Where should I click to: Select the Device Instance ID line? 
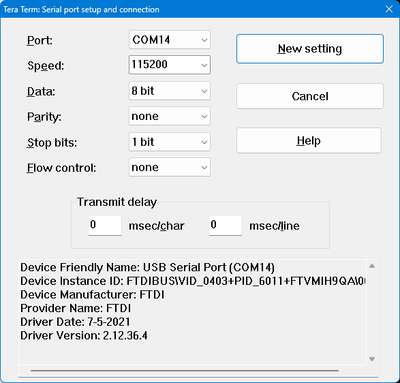point(193,281)
